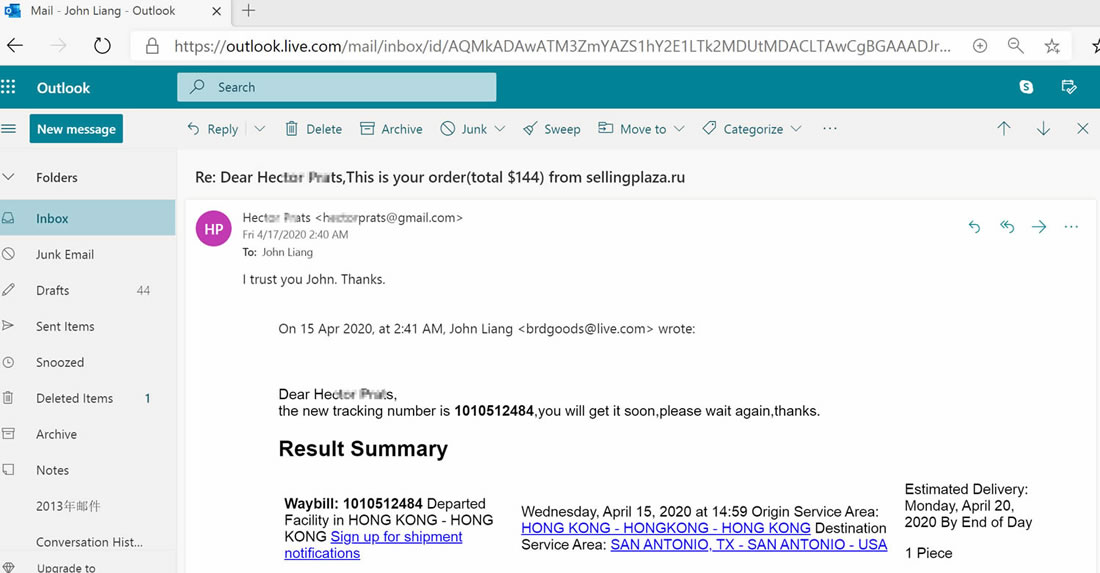Click into the Search box
The image size is (1100, 573).
336,87
